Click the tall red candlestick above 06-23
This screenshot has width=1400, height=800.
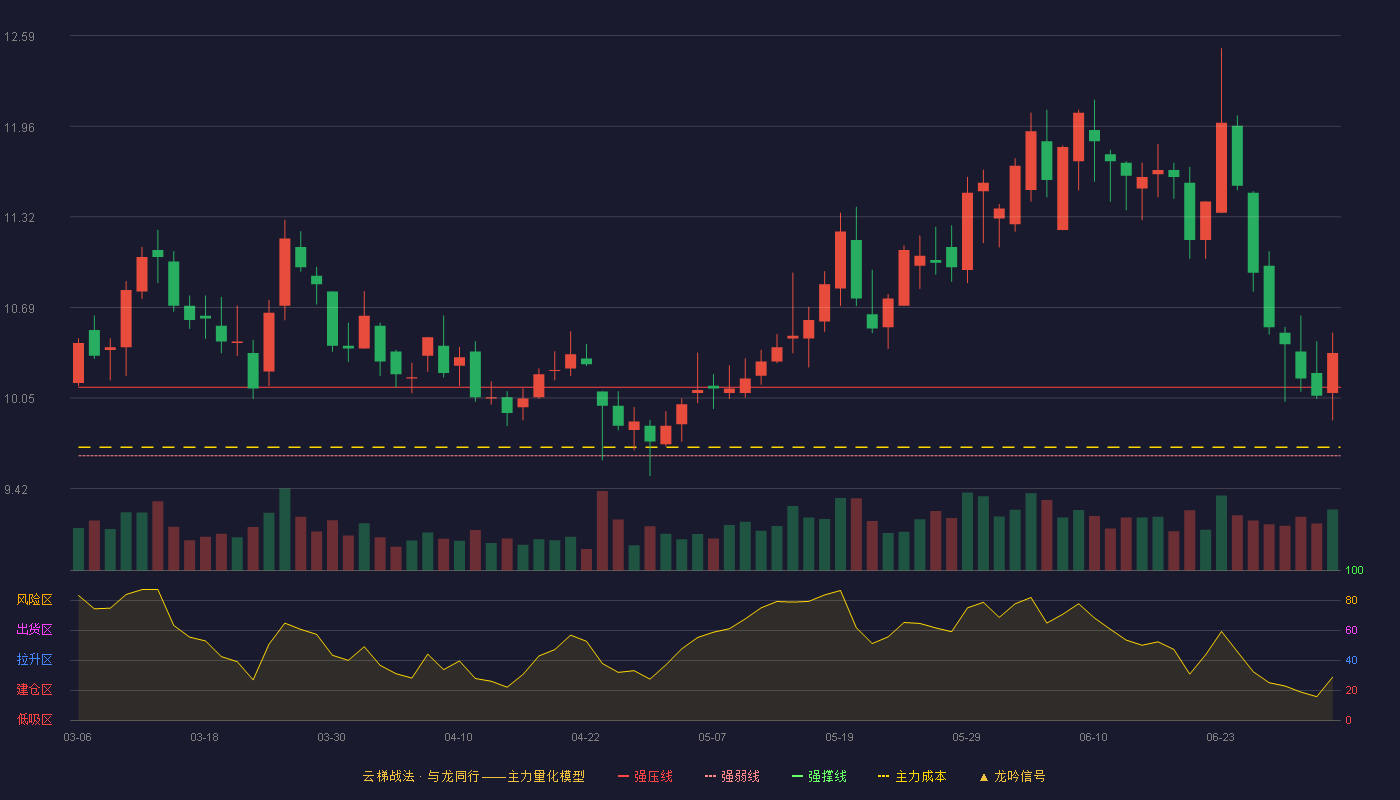click(1221, 167)
